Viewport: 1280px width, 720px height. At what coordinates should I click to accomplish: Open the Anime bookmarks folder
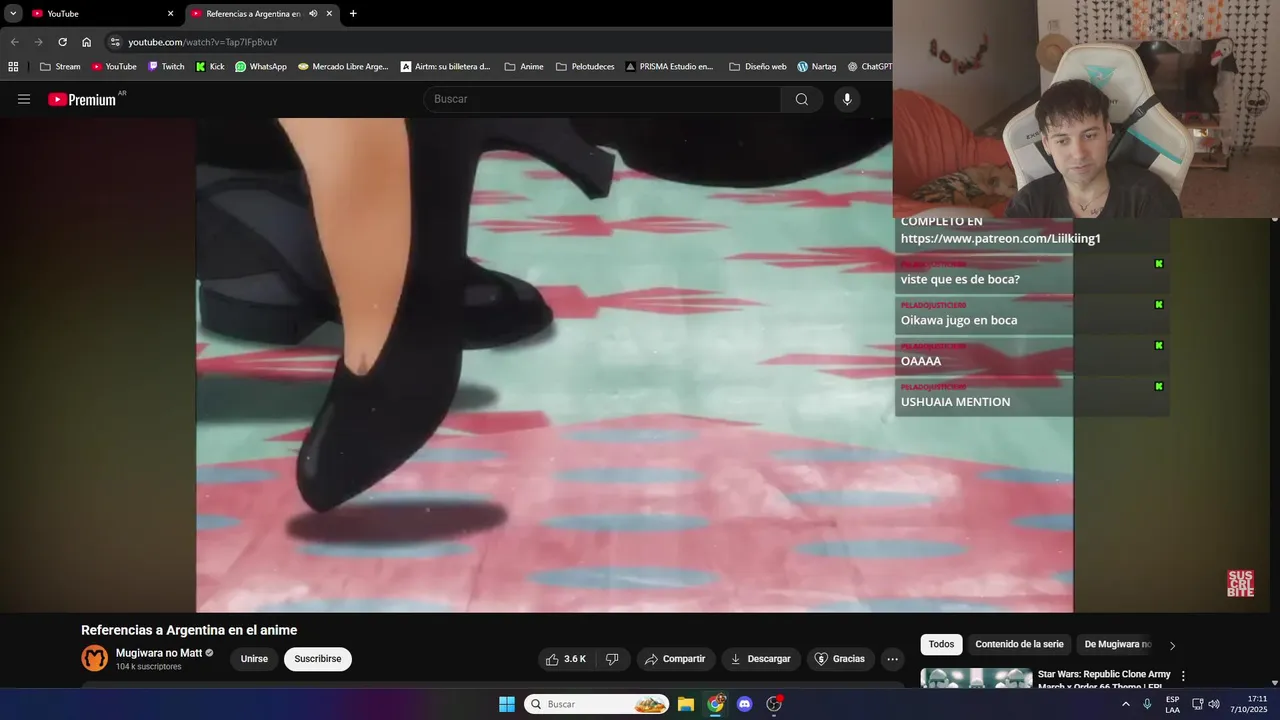pos(524,67)
